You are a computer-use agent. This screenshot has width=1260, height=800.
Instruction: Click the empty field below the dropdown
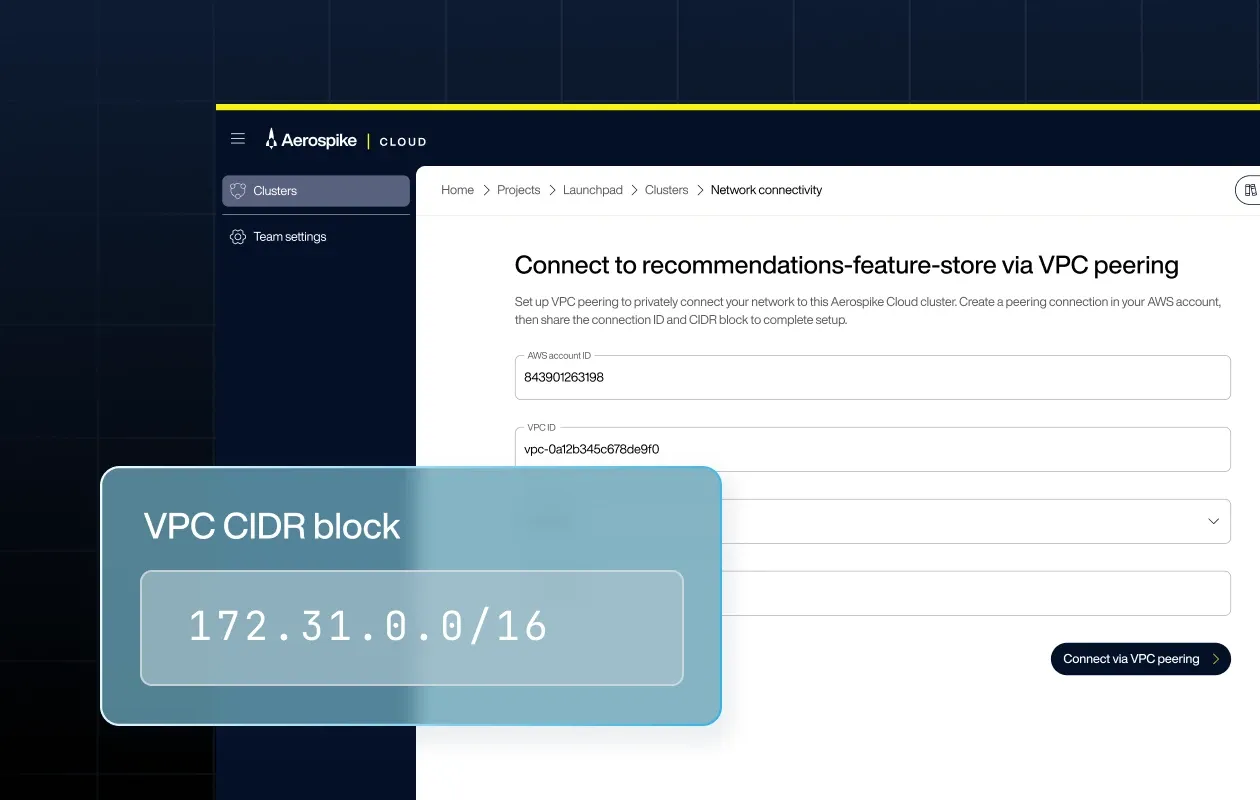[975, 594]
